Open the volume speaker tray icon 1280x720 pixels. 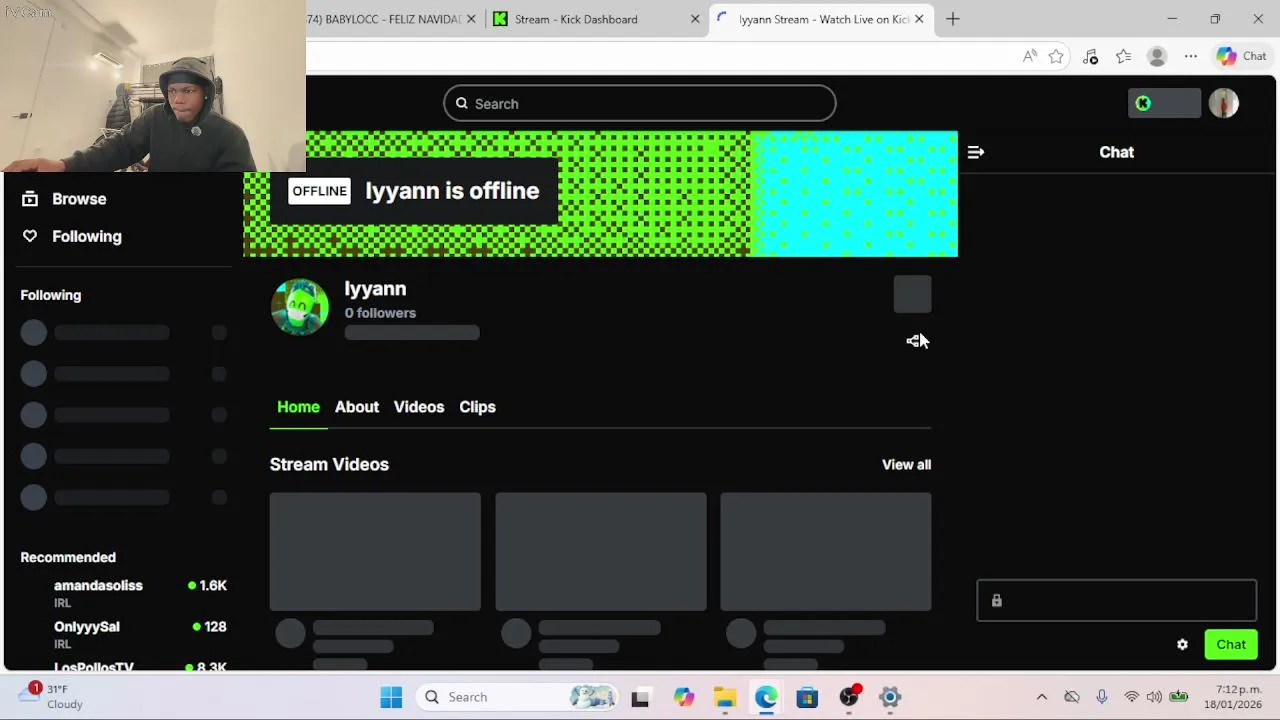(x=1154, y=697)
